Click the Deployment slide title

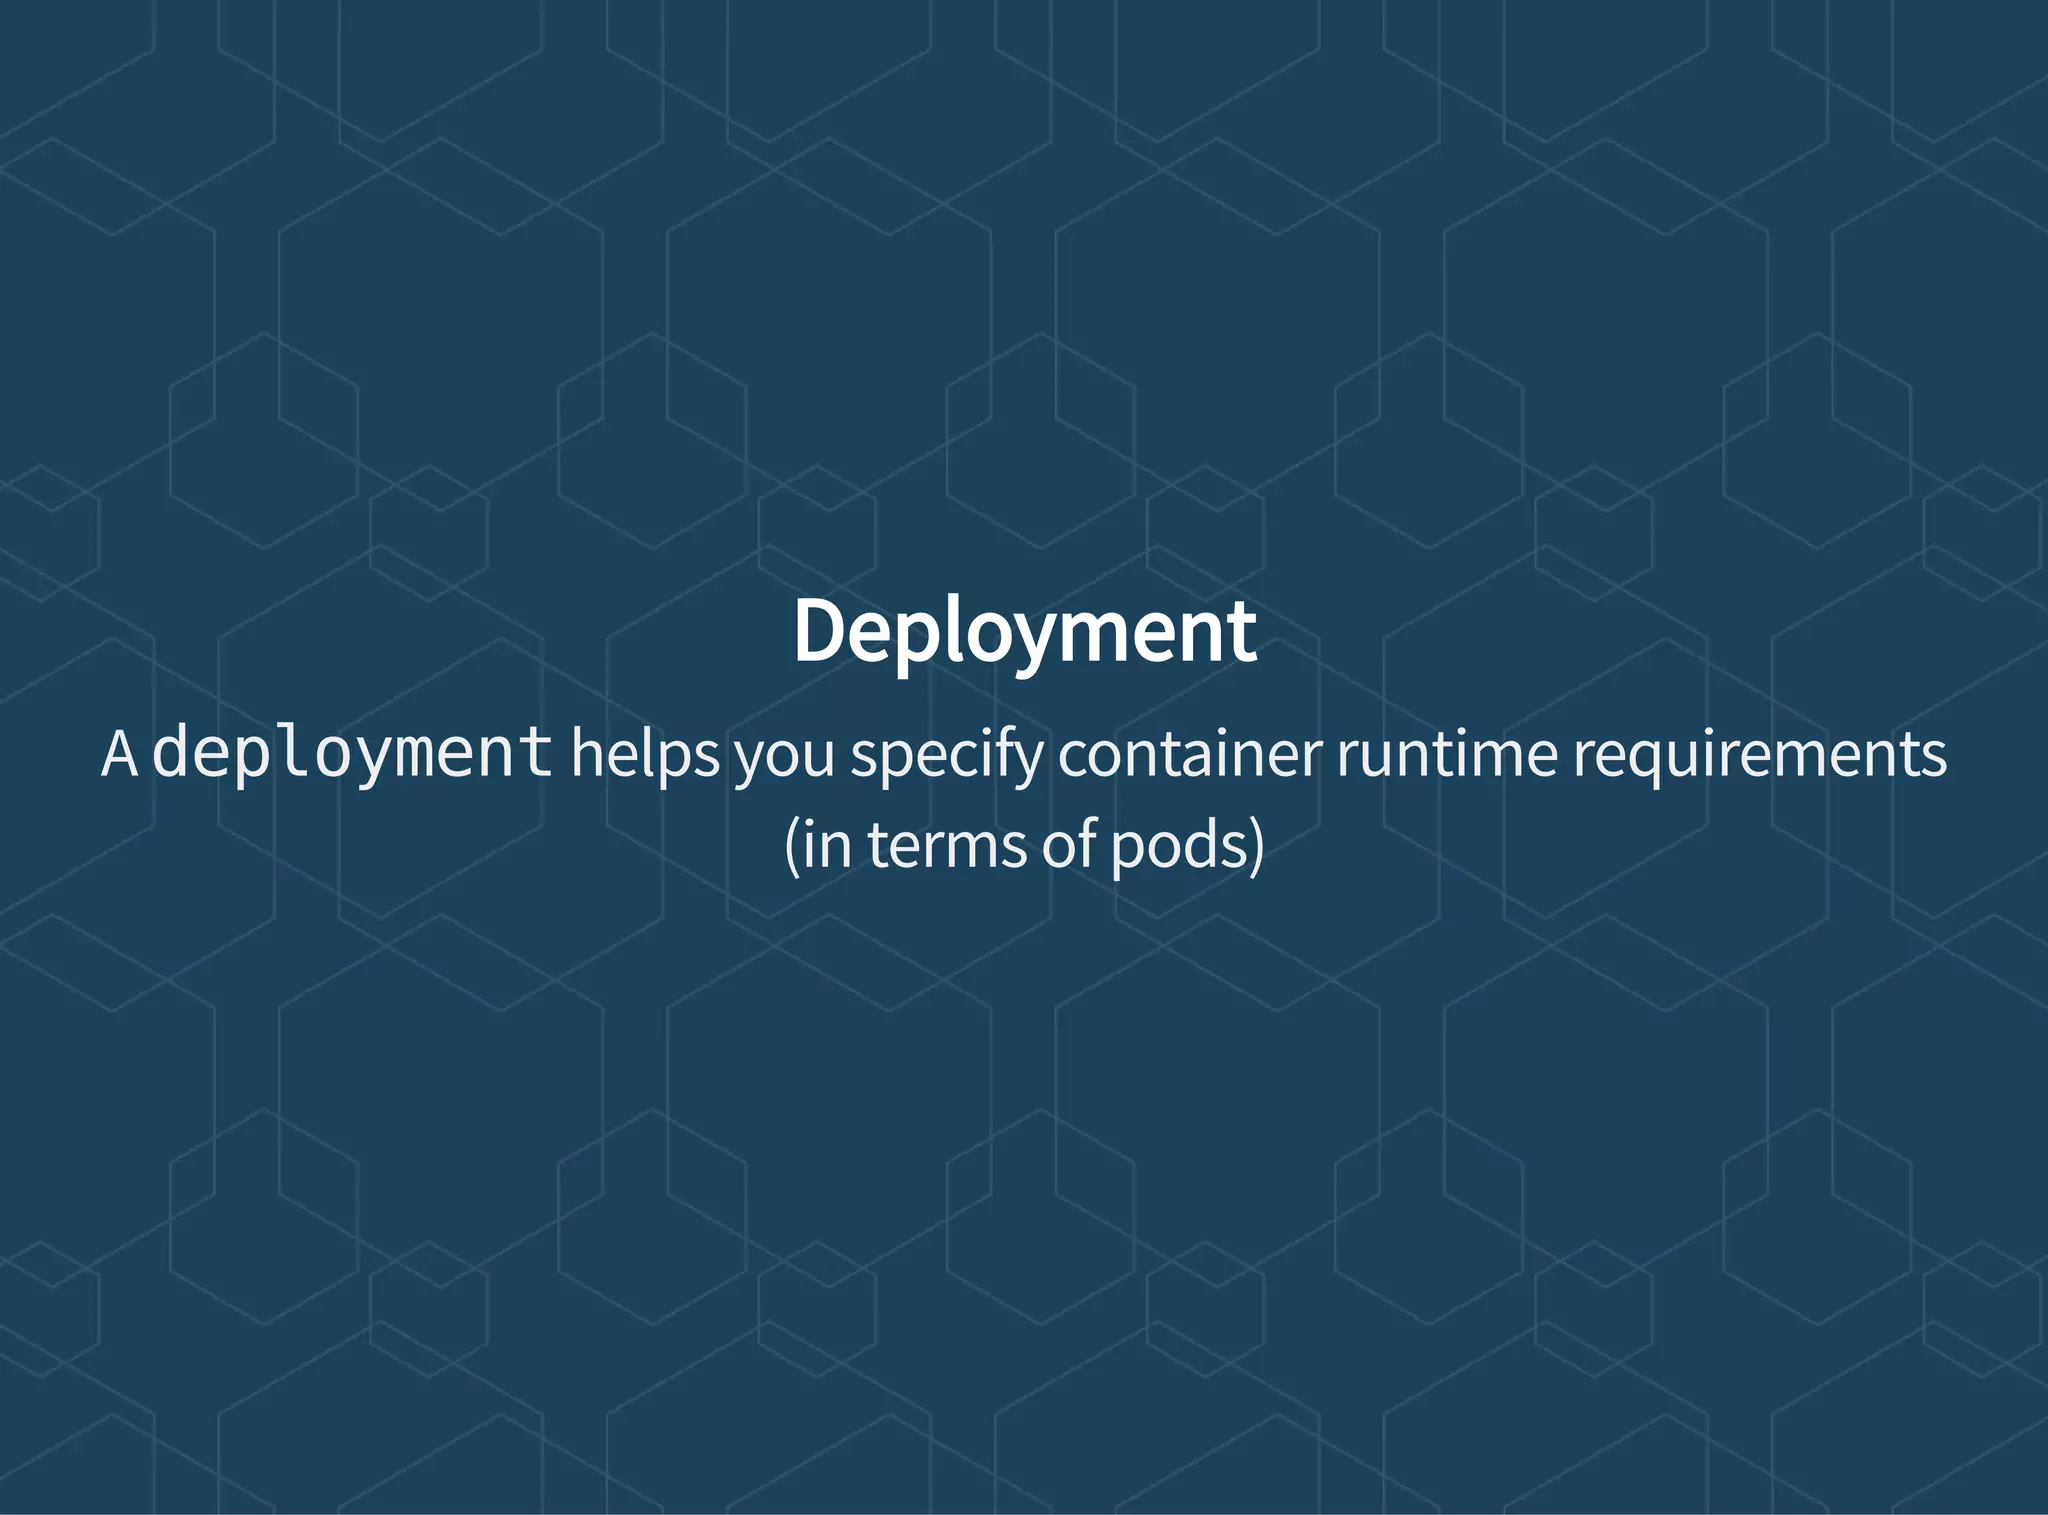click(1024, 632)
